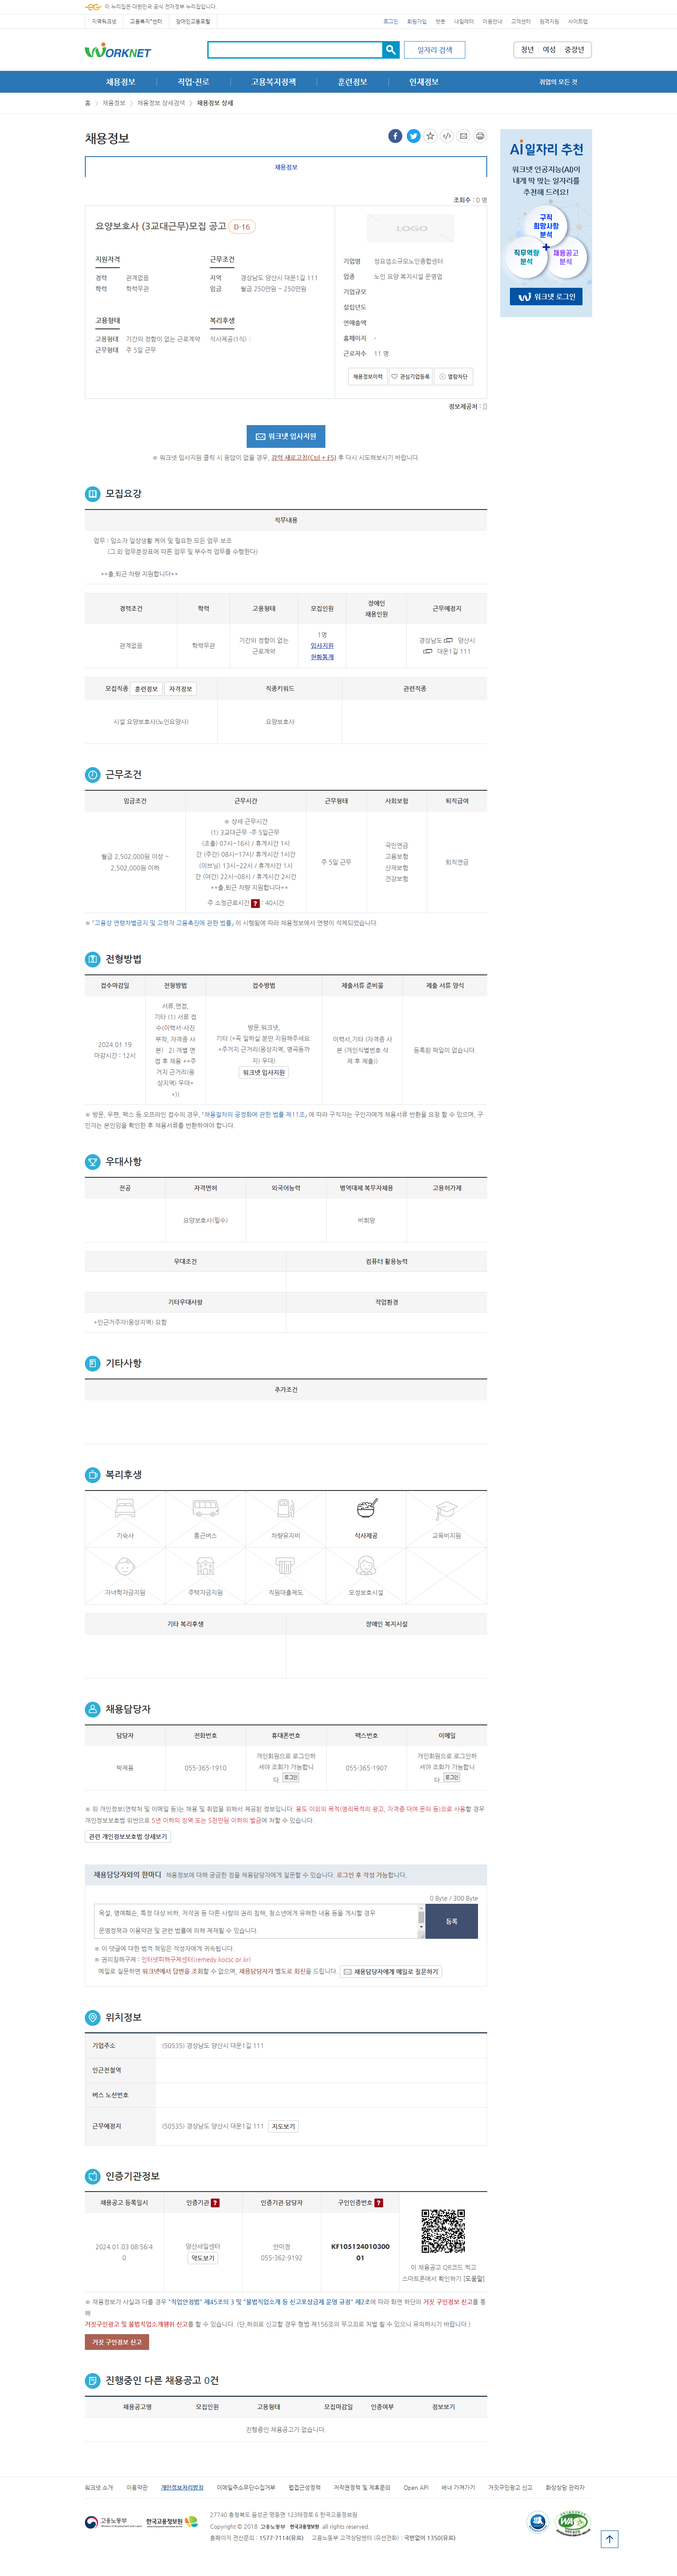This screenshot has width=677, height=2576.
Task: Send posting by email icon
Action: pyautogui.click(x=463, y=136)
